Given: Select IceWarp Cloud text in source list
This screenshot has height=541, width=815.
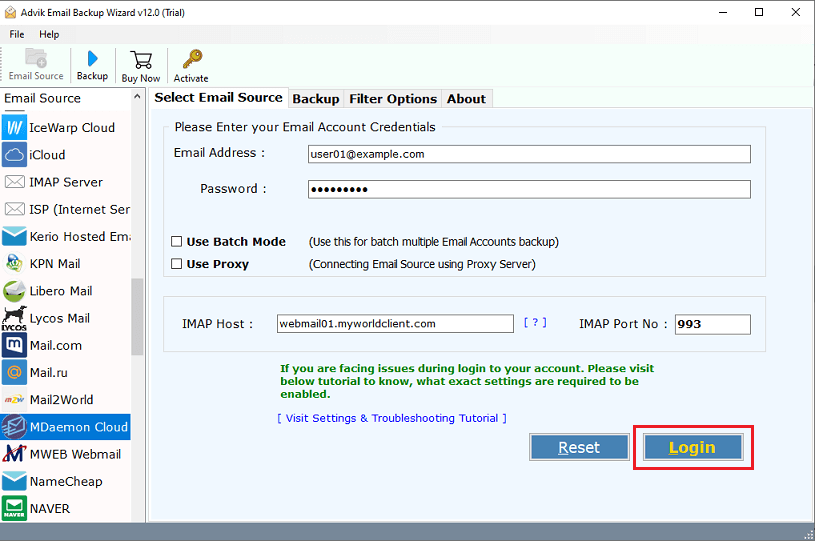Looking at the screenshot, I should point(72,128).
